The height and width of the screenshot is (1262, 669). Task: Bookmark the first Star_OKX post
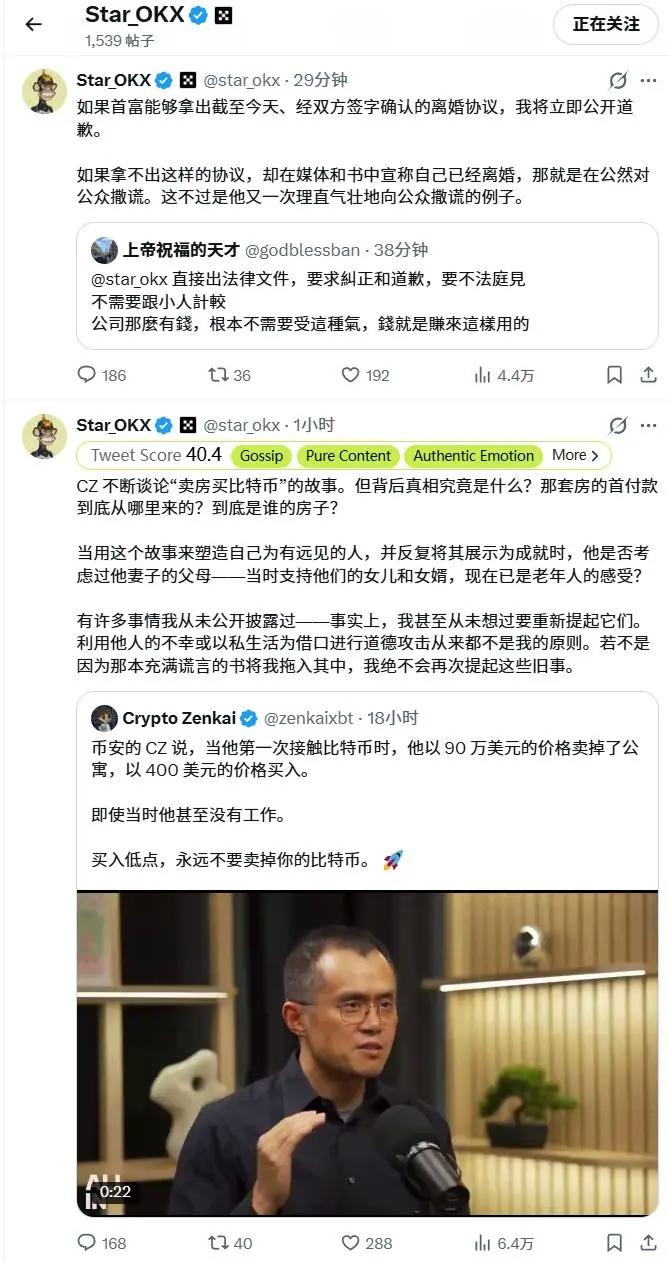tap(614, 375)
